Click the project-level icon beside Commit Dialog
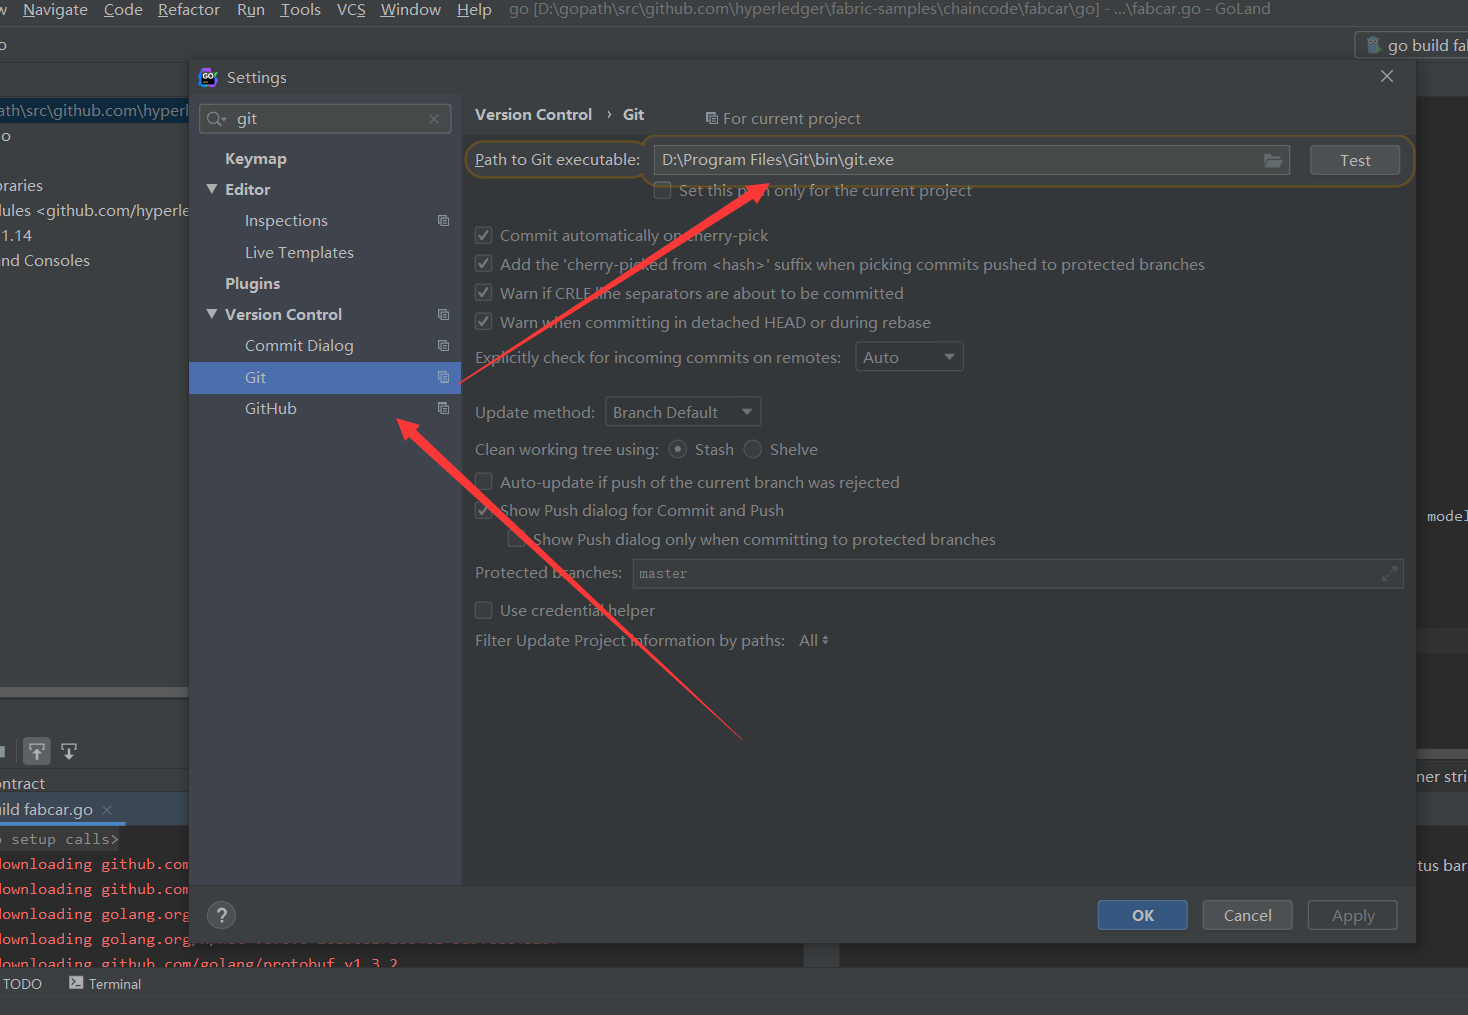This screenshot has height=1015, width=1468. coord(443,345)
